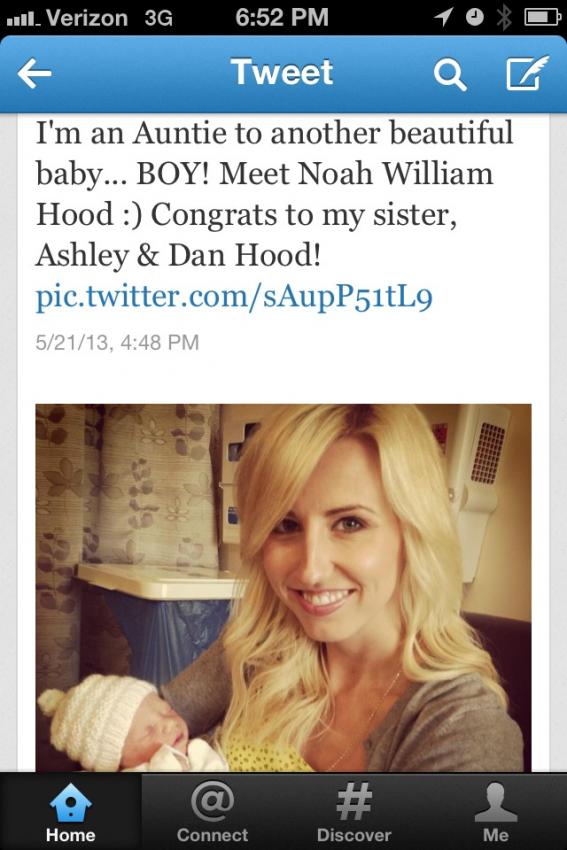Tap the 5/21/13, 4:48 PM timestamp
Image resolution: width=567 pixels, height=850 pixels.
pos(118,343)
